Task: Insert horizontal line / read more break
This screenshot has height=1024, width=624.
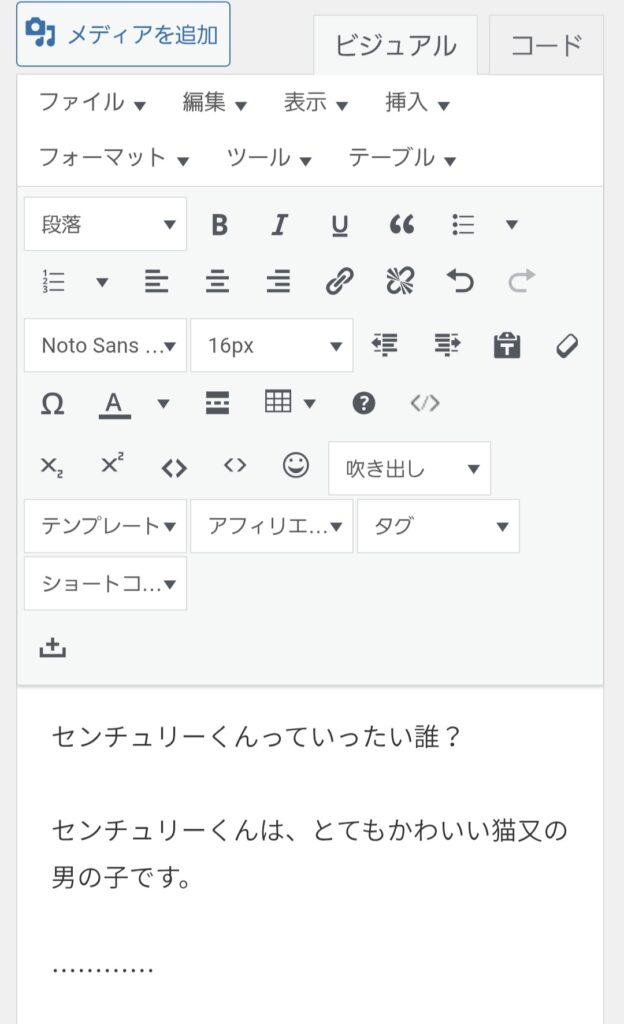Action: tap(217, 404)
